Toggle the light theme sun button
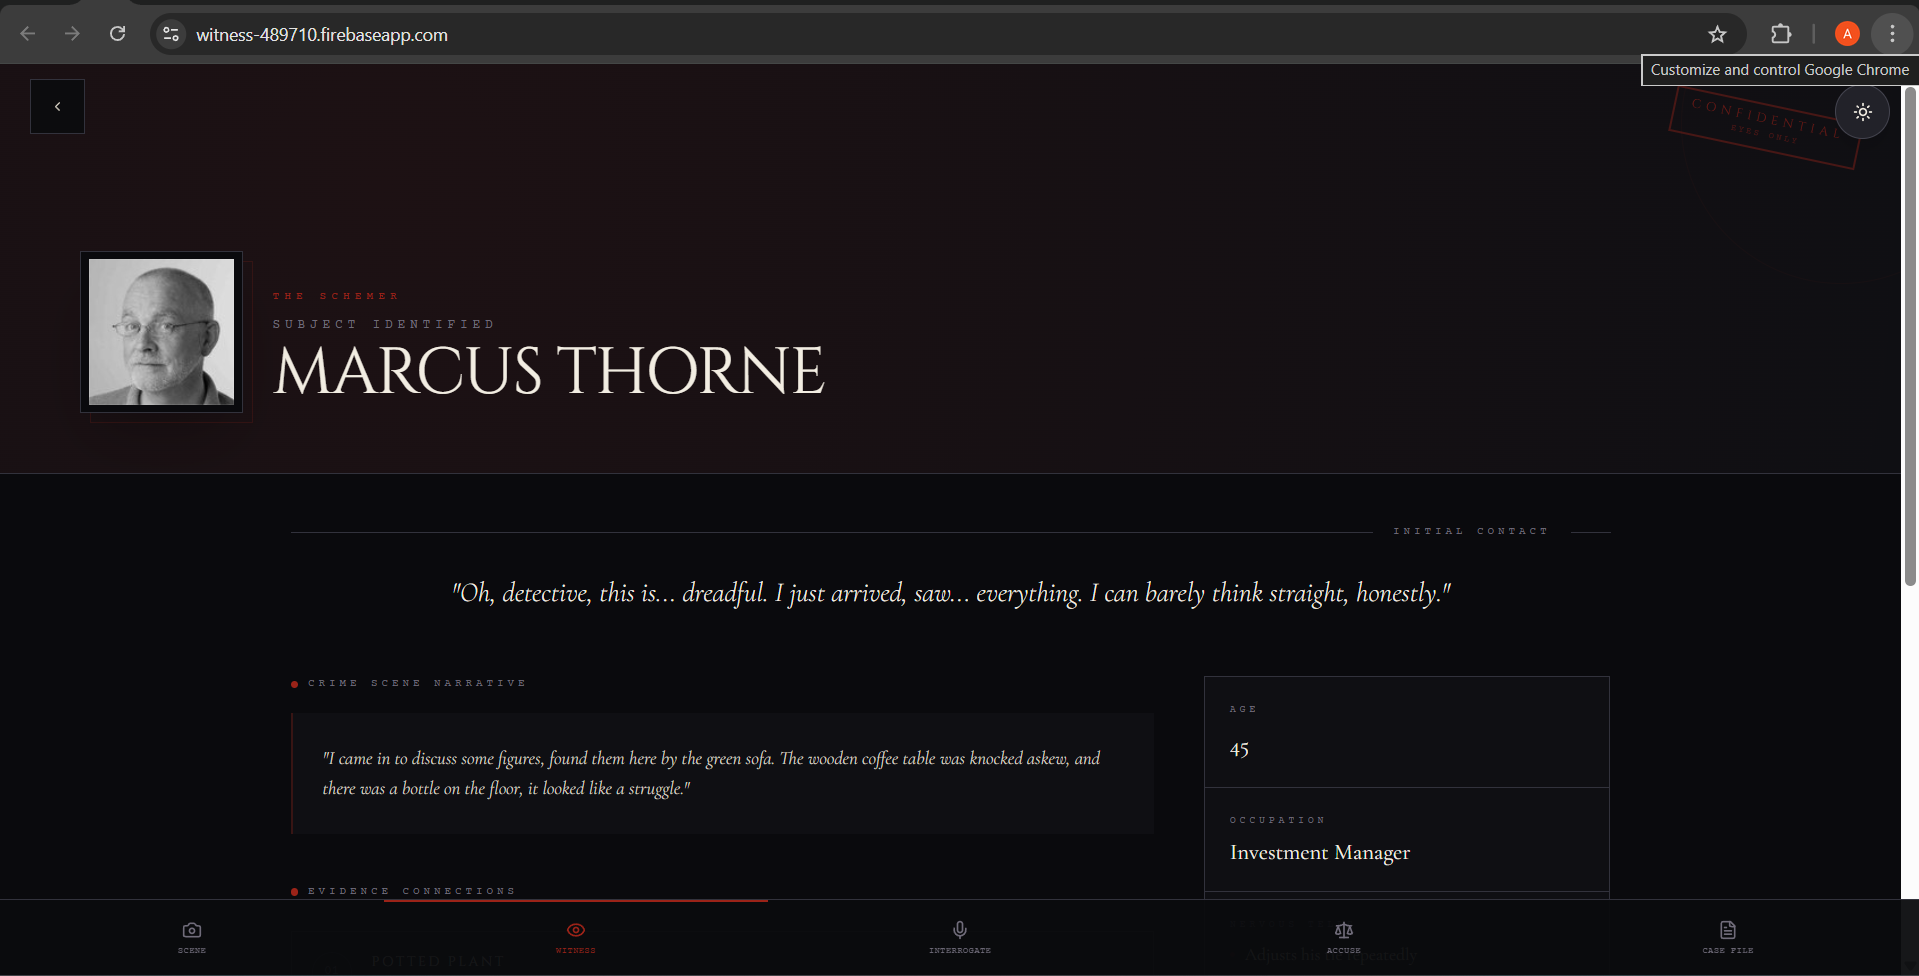This screenshot has height=976, width=1919. (1862, 112)
